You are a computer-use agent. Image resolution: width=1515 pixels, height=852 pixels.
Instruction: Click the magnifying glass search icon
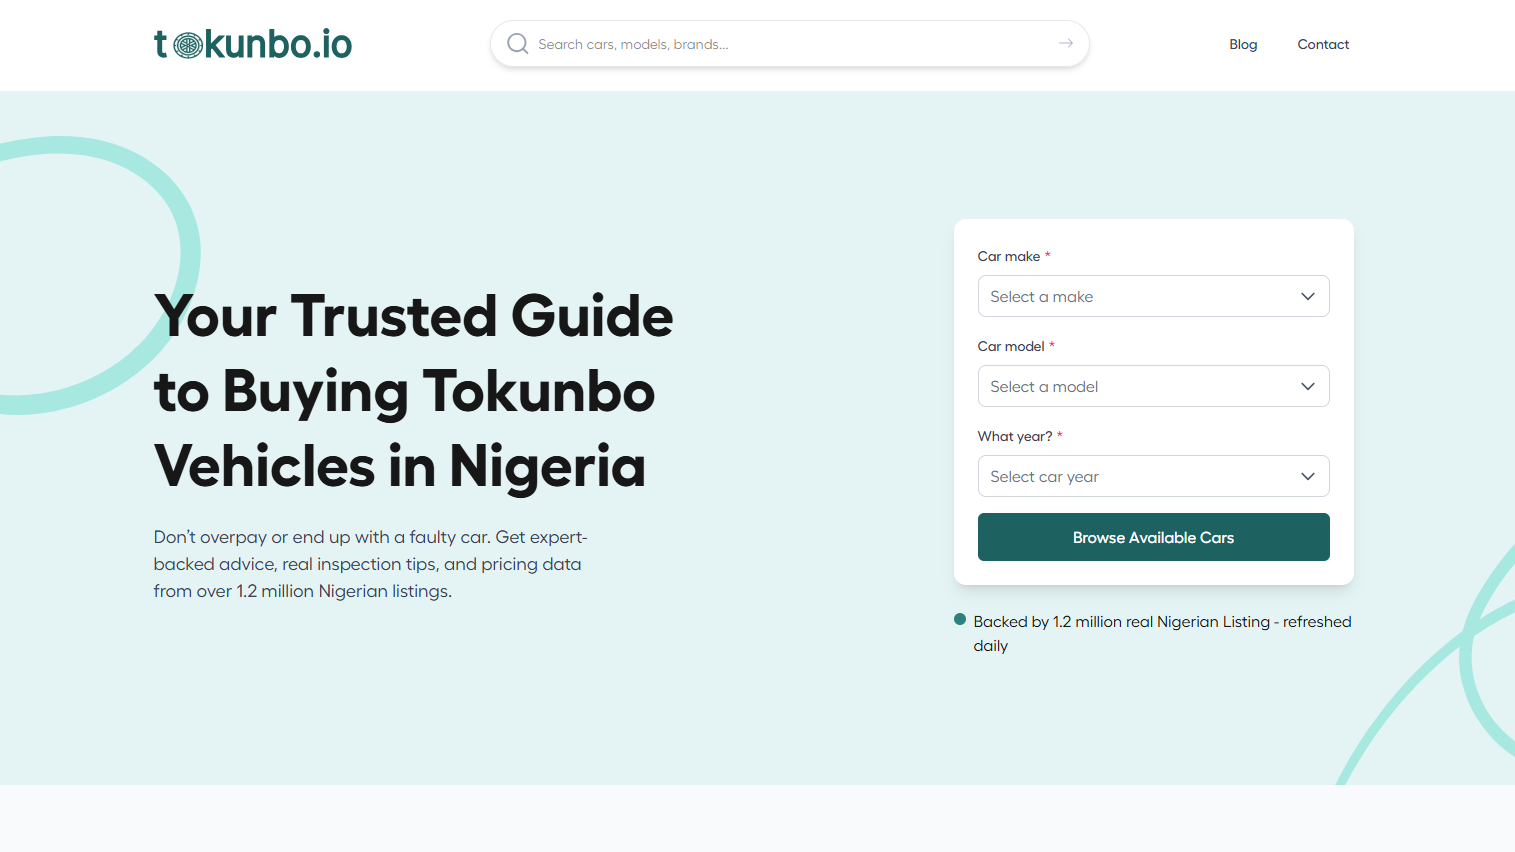517,44
